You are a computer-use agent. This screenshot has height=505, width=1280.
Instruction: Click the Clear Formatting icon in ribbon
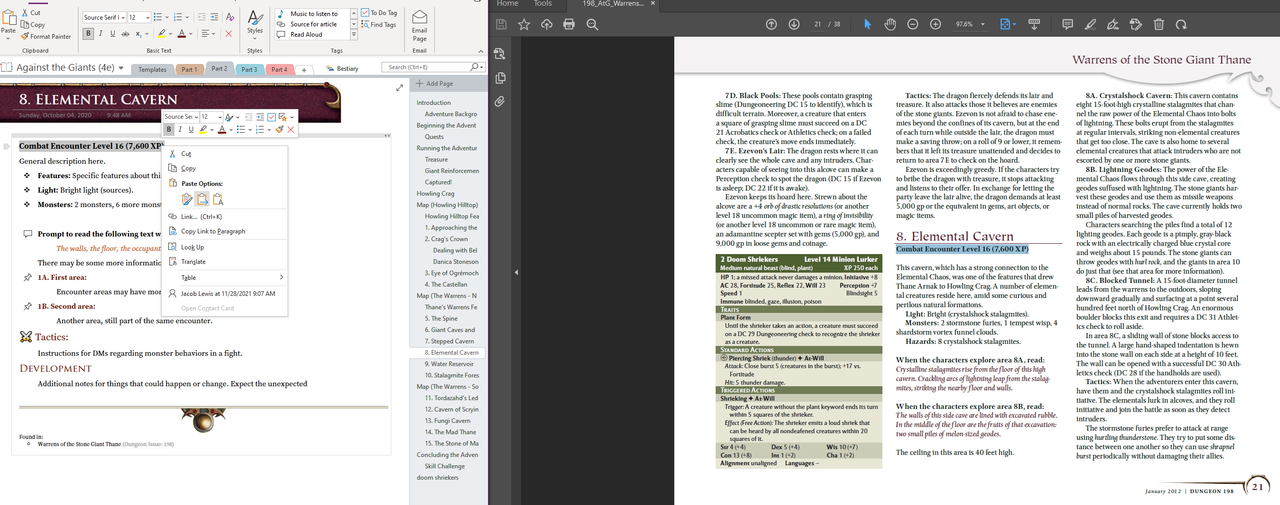230,17
